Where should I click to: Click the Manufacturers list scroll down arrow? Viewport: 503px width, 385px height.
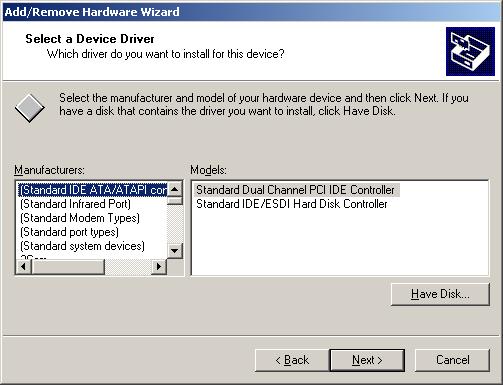point(175,251)
